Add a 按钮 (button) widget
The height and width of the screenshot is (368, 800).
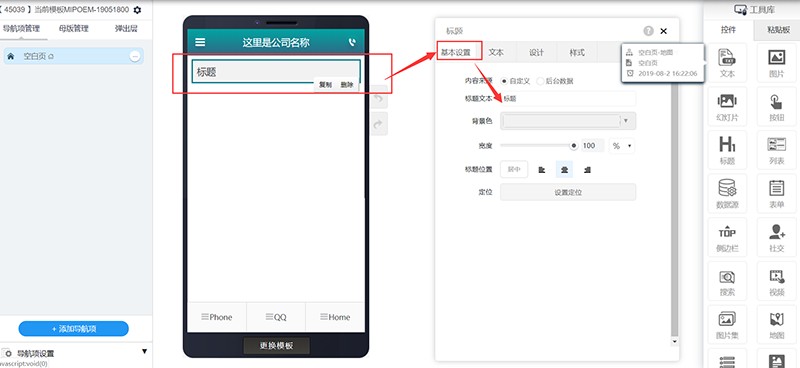coord(777,107)
